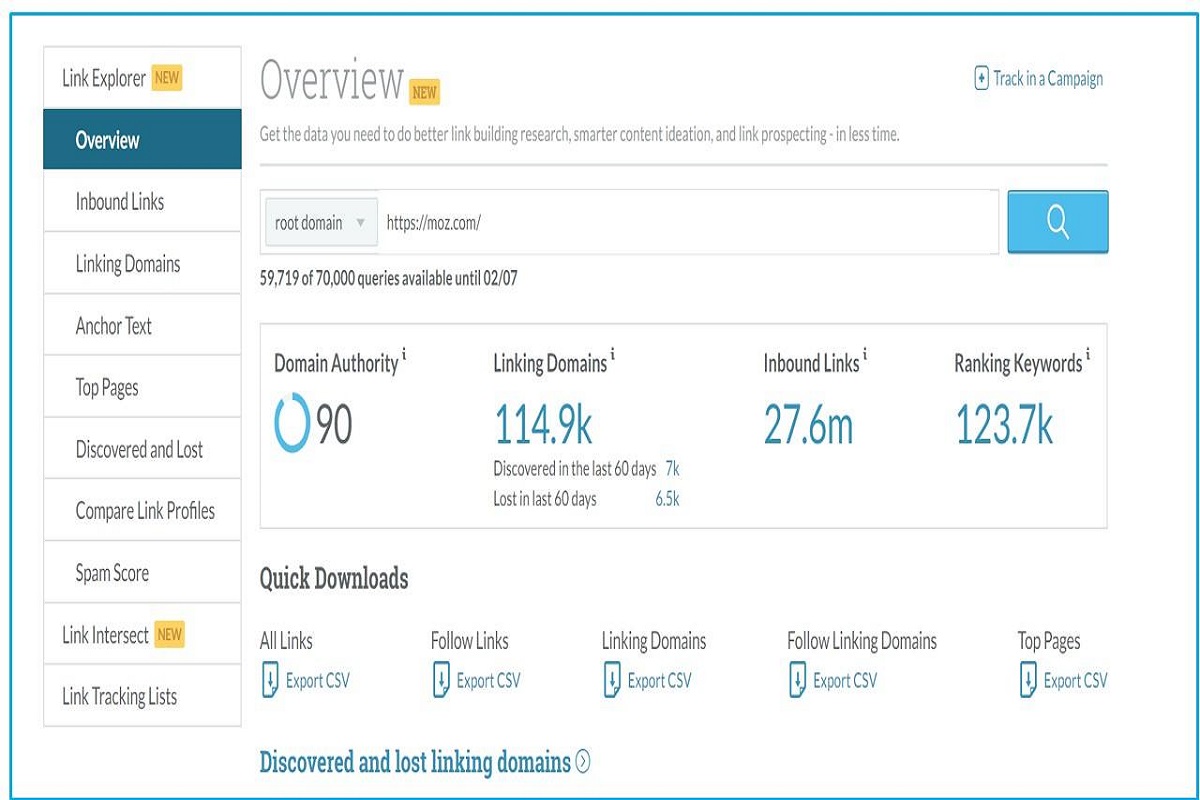Viewport: 1200px width, 800px height.
Task: Open Anchor Text in the sidebar
Action: coord(142,326)
